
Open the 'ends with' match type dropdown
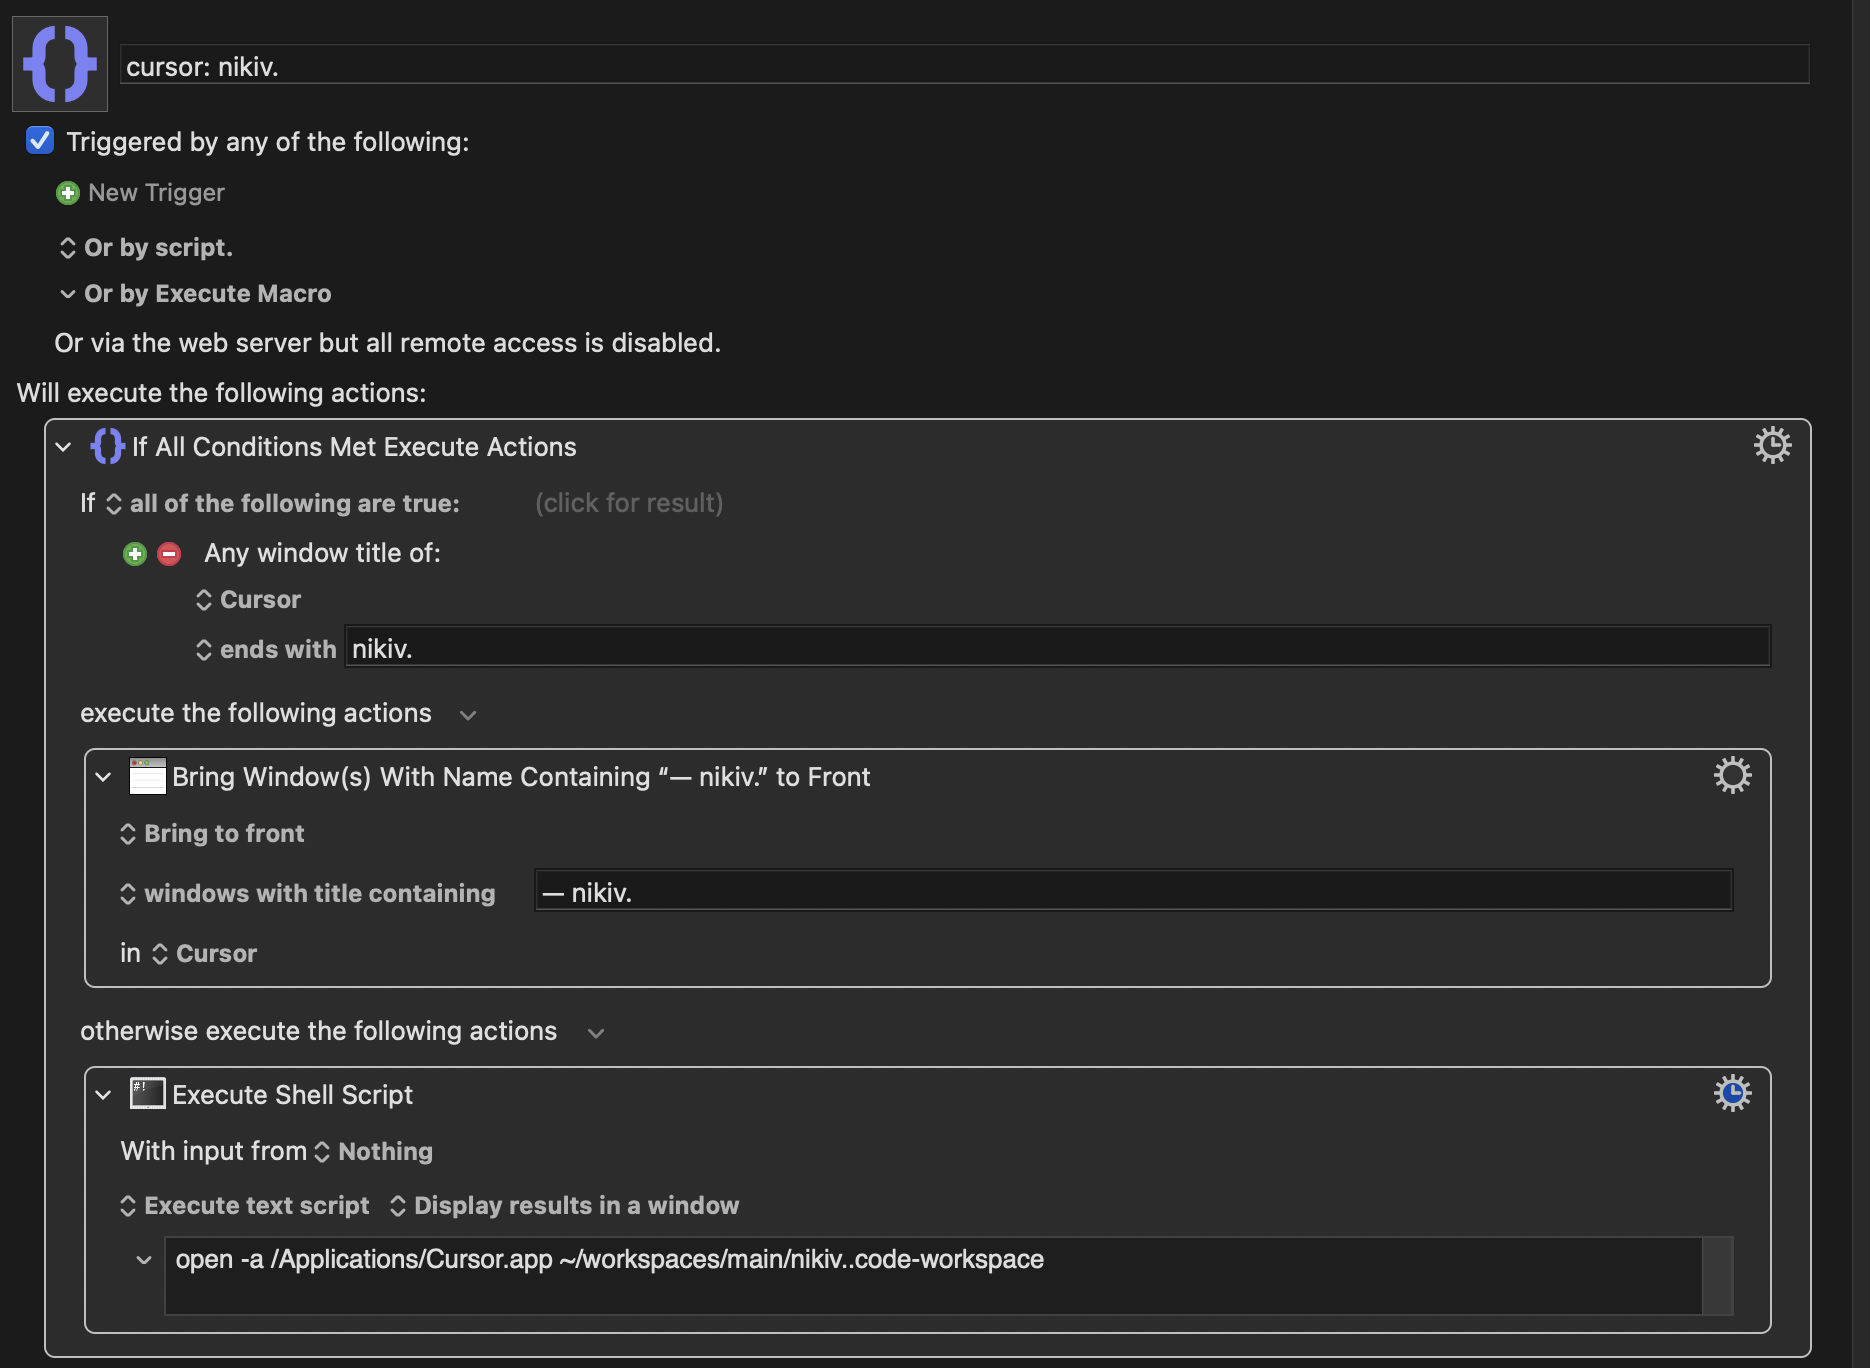point(268,650)
